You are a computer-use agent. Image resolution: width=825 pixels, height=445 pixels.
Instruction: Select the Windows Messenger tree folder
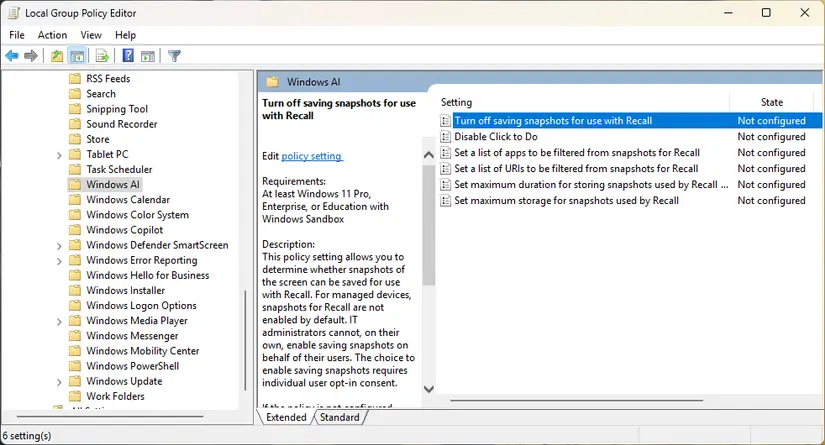click(x=132, y=336)
